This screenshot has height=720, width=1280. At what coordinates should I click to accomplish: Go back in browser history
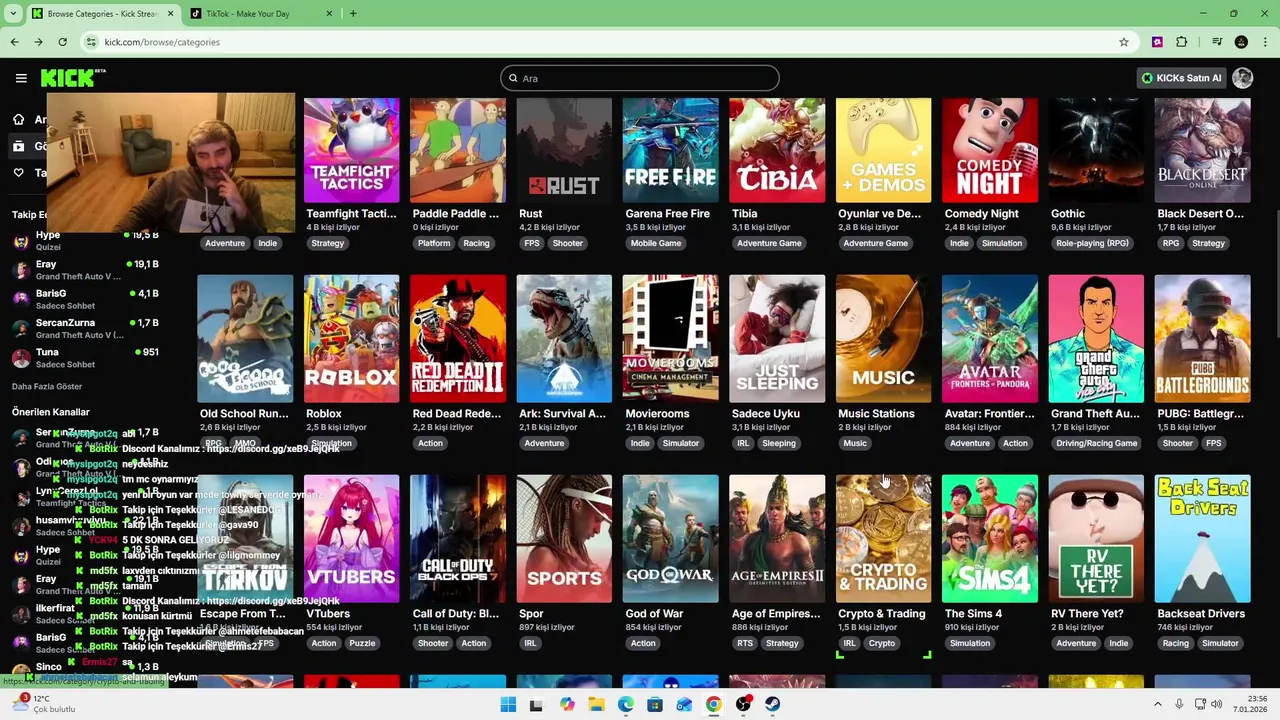[14, 42]
